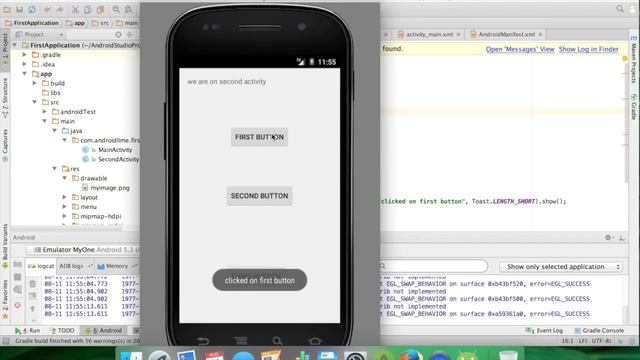Tap the emulator Back navigation key
Image resolution: width=640 pixels, height=360 pixels.
click(x=203, y=340)
